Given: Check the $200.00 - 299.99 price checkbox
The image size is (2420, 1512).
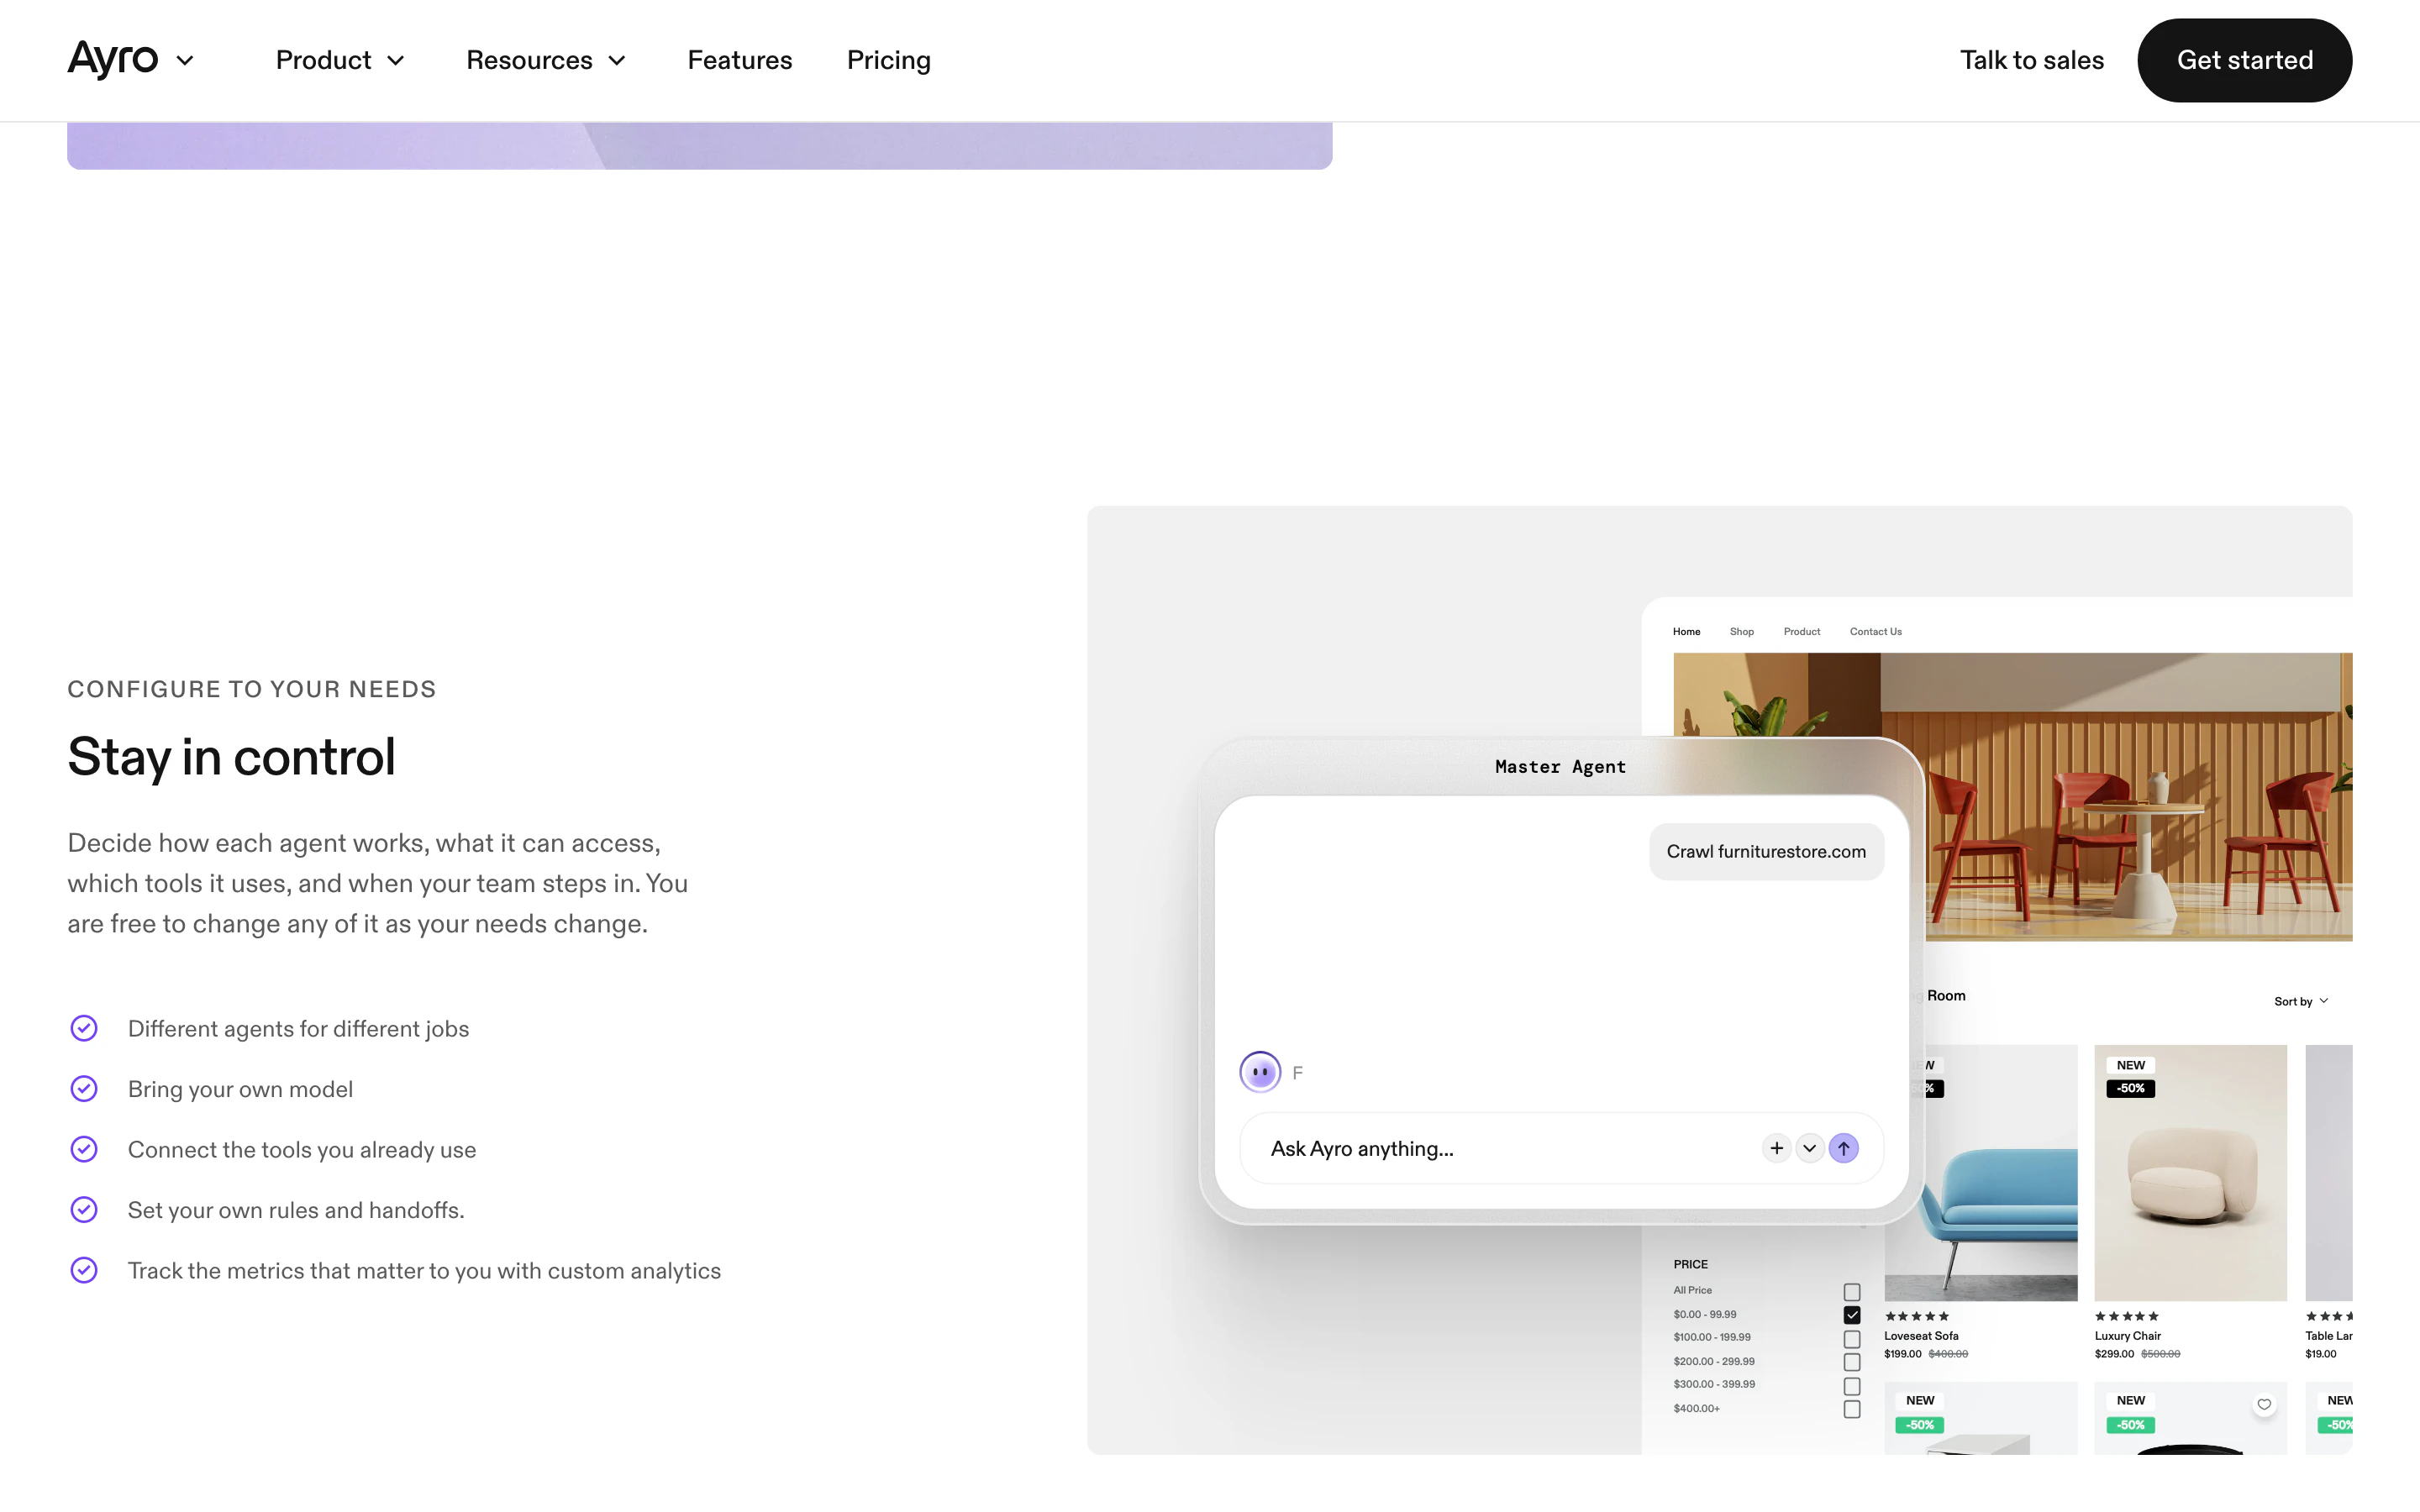Looking at the screenshot, I should 1851,1362.
